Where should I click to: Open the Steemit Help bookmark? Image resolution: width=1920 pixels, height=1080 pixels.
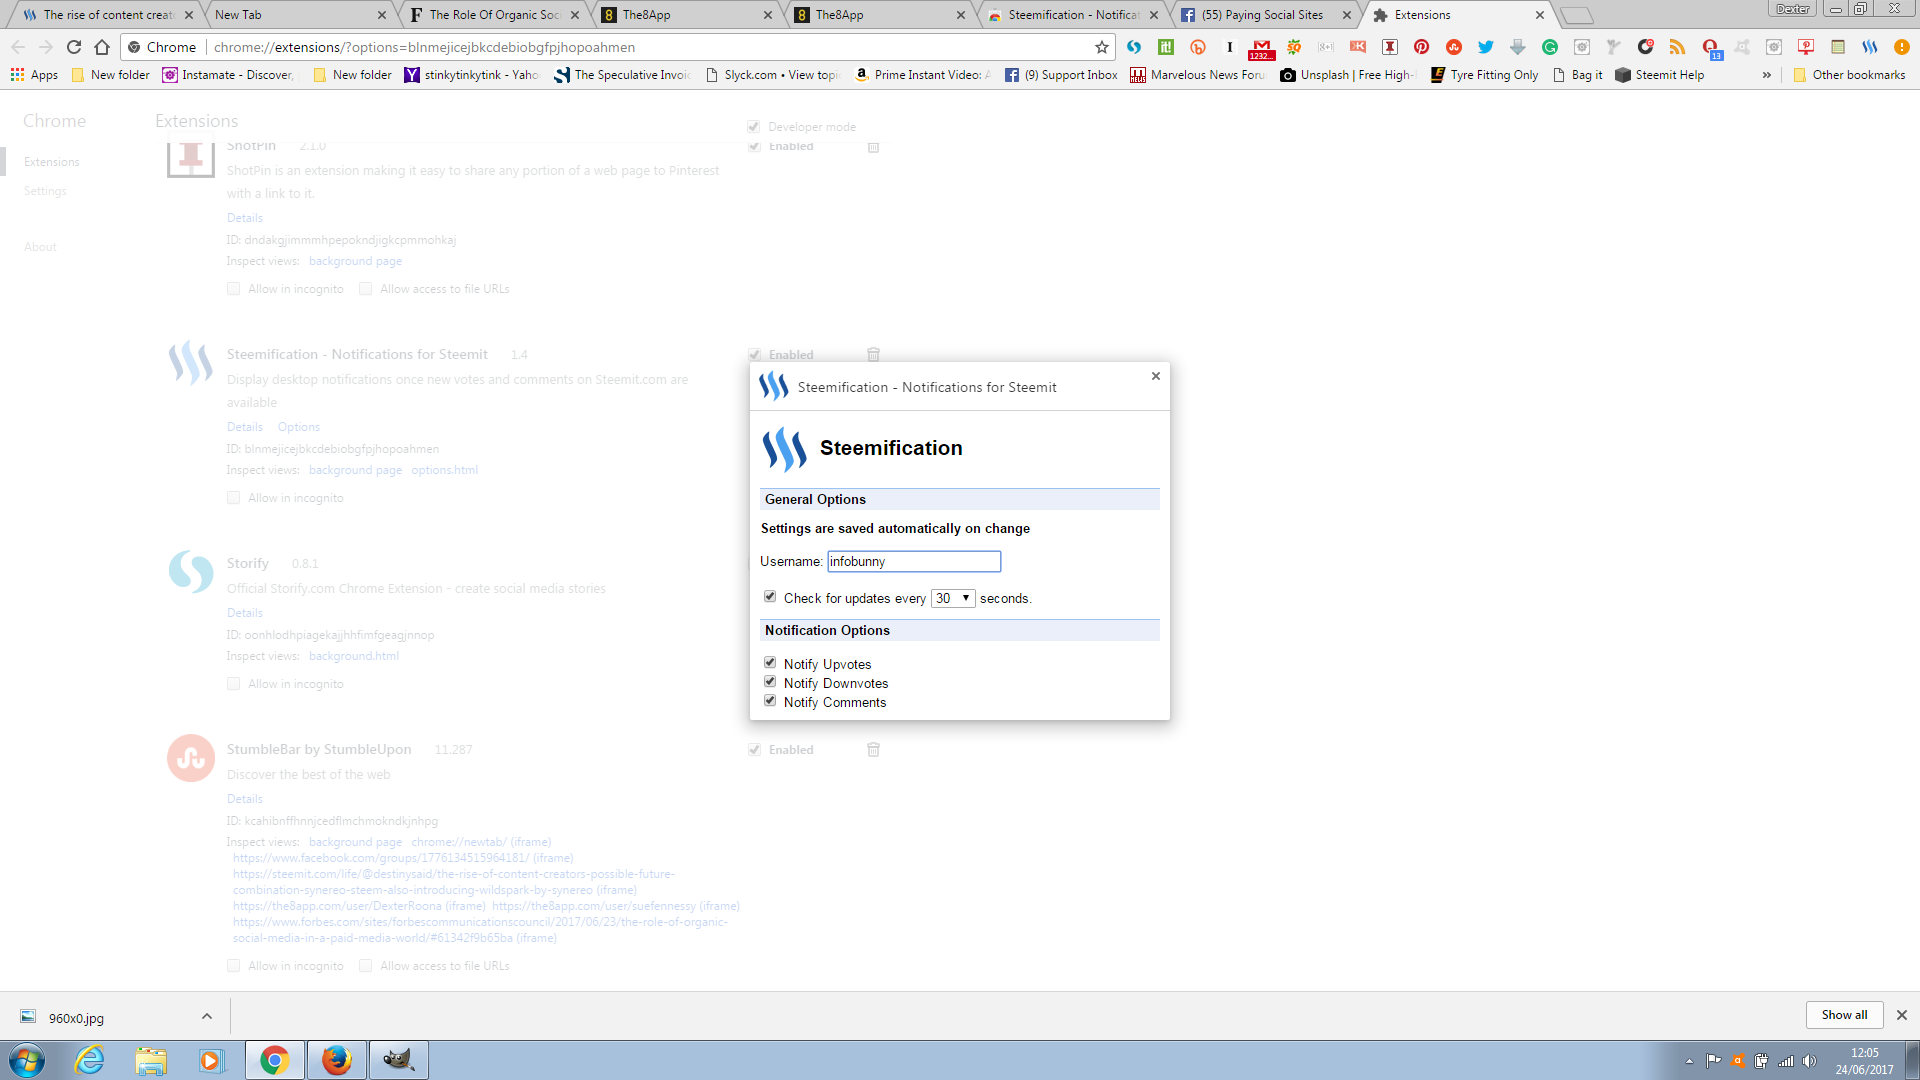click(1659, 75)
